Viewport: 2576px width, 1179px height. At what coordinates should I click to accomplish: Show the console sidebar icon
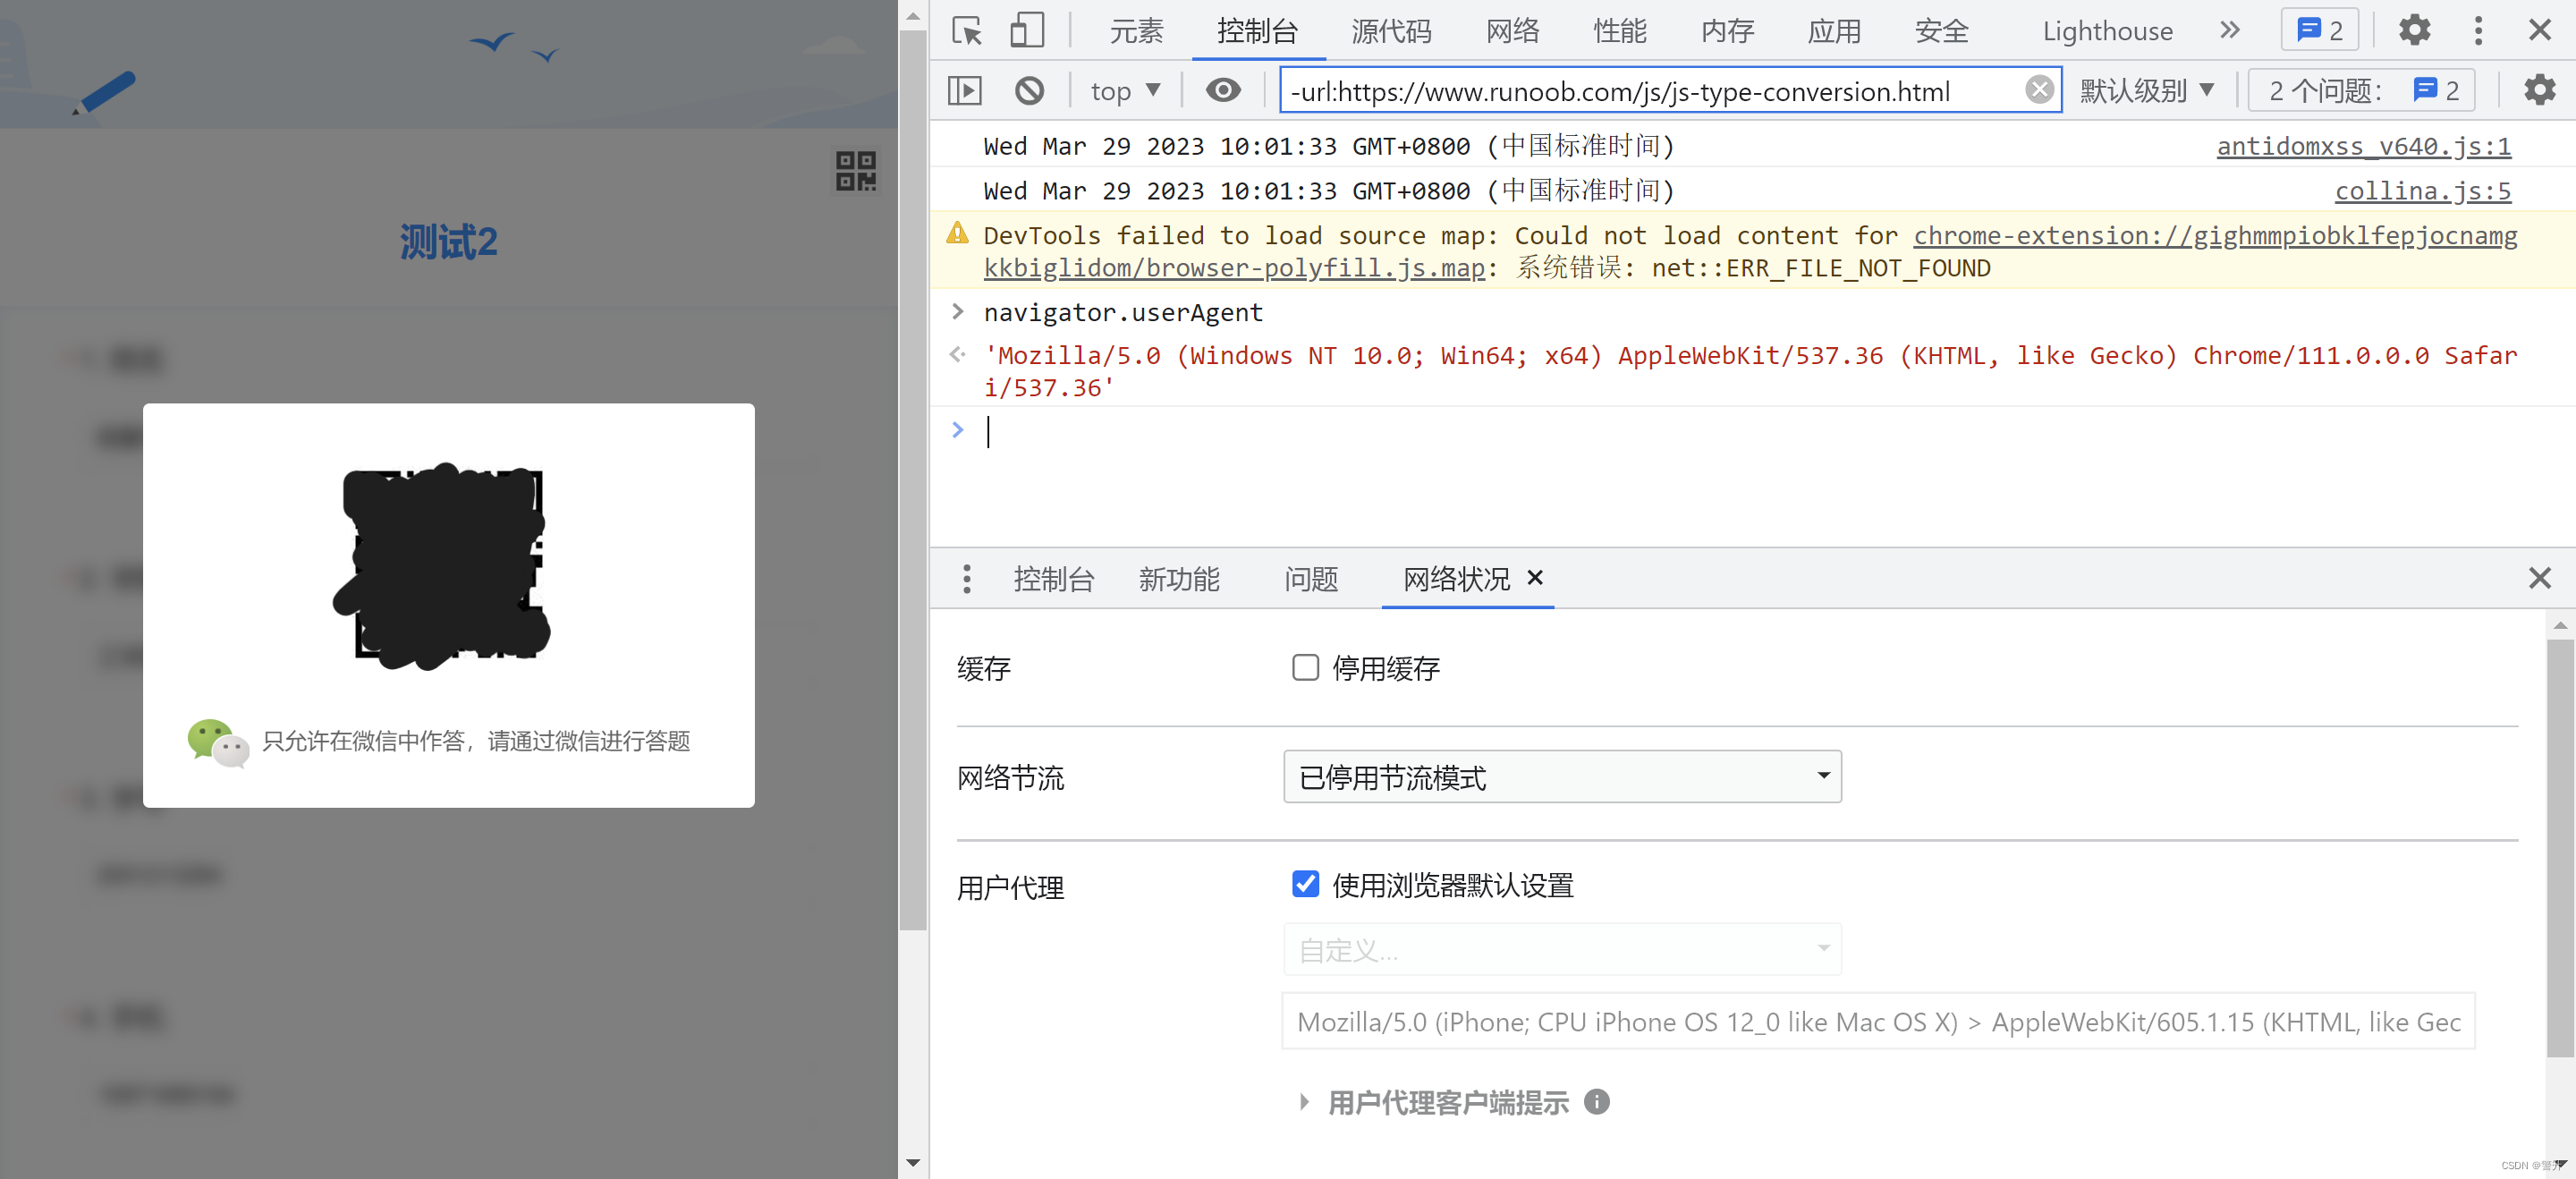point(965,91)
